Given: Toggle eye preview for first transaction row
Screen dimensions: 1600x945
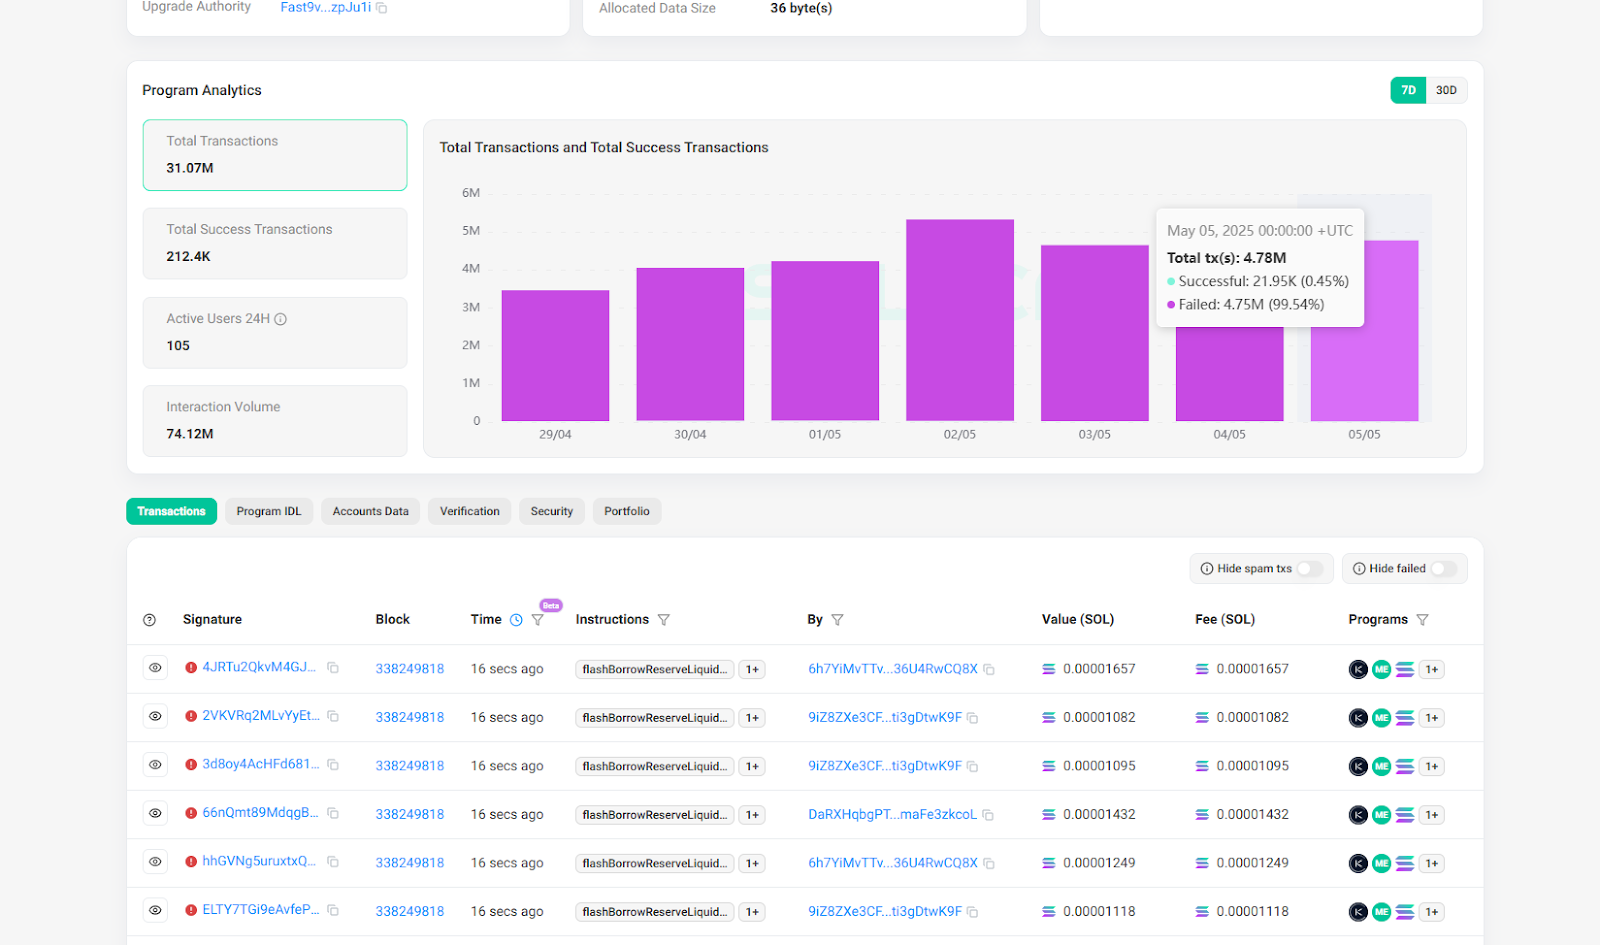Looking at the screenshot, I should point(155,668).
